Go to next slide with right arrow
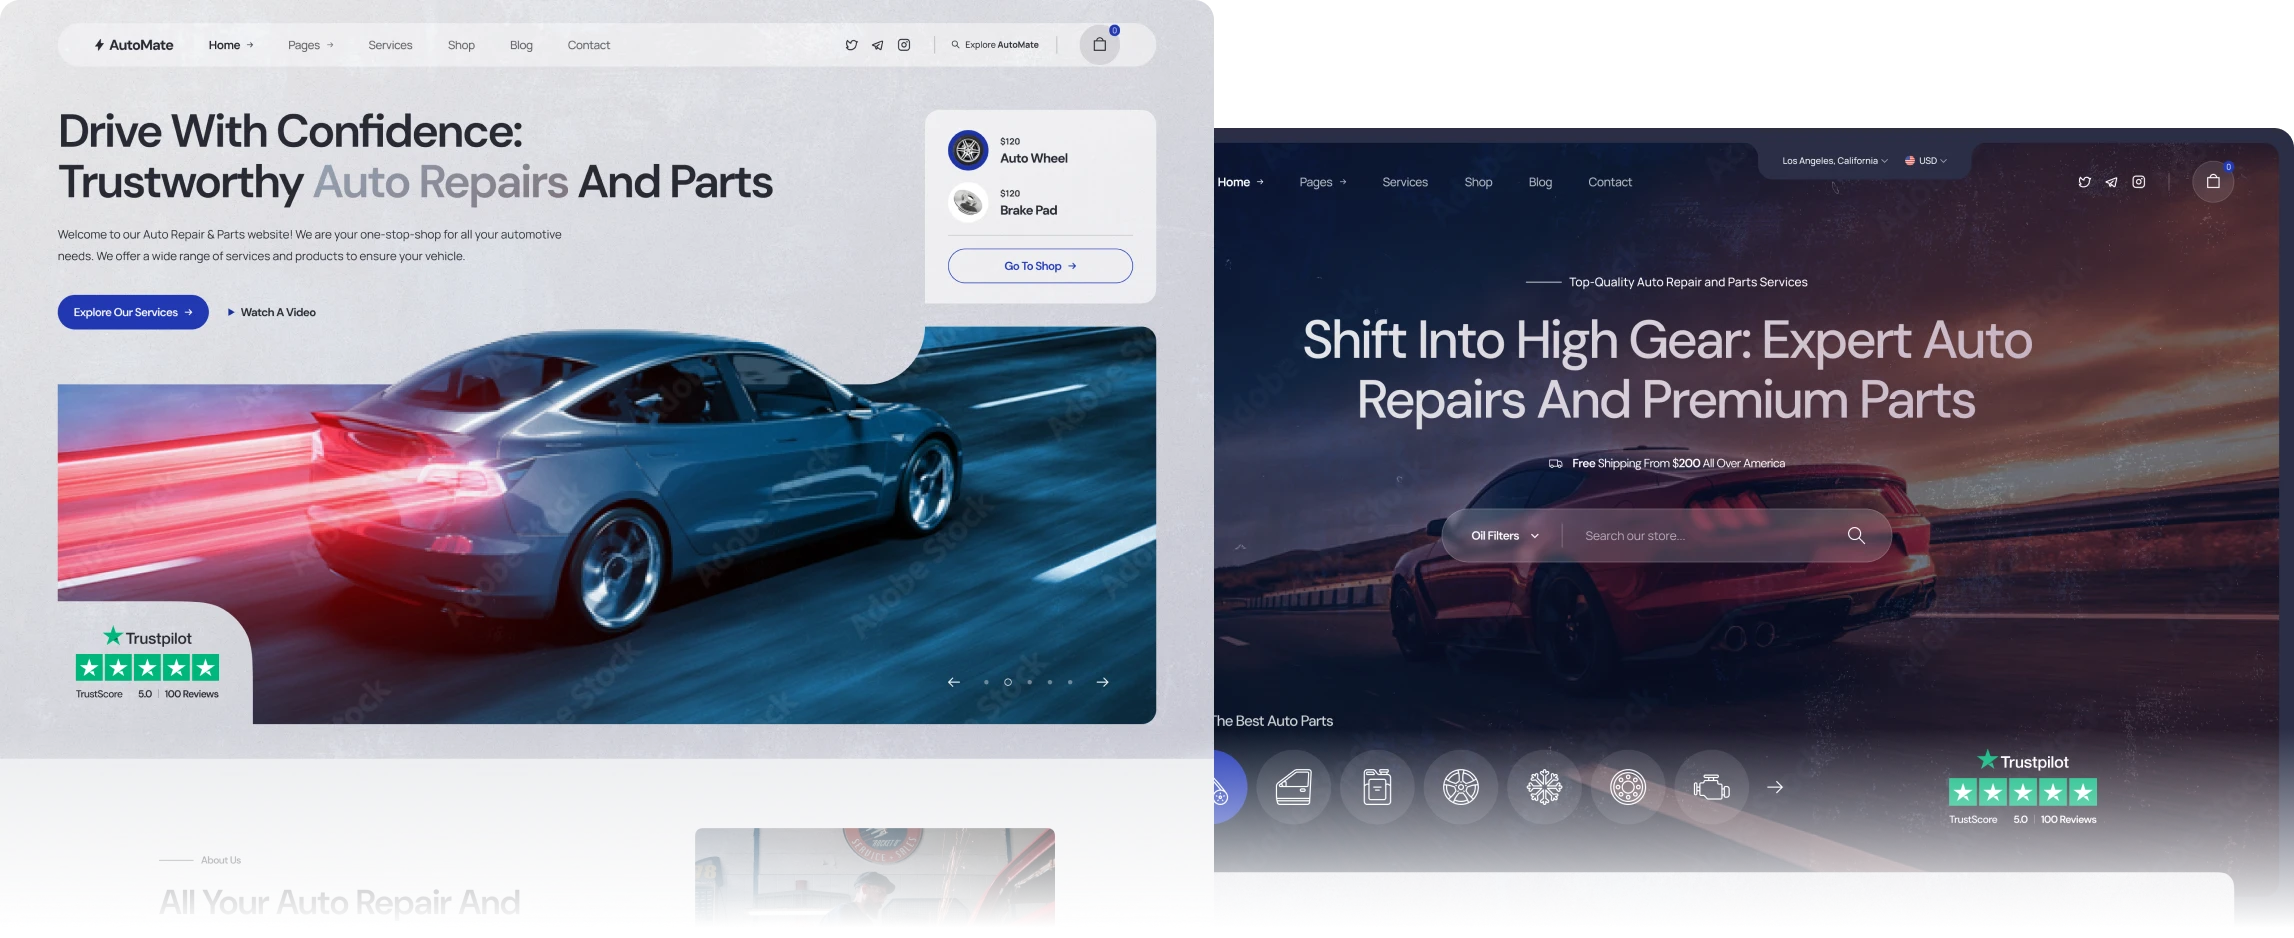Viewport: 2294px width, 938px height. (1102, 682)
